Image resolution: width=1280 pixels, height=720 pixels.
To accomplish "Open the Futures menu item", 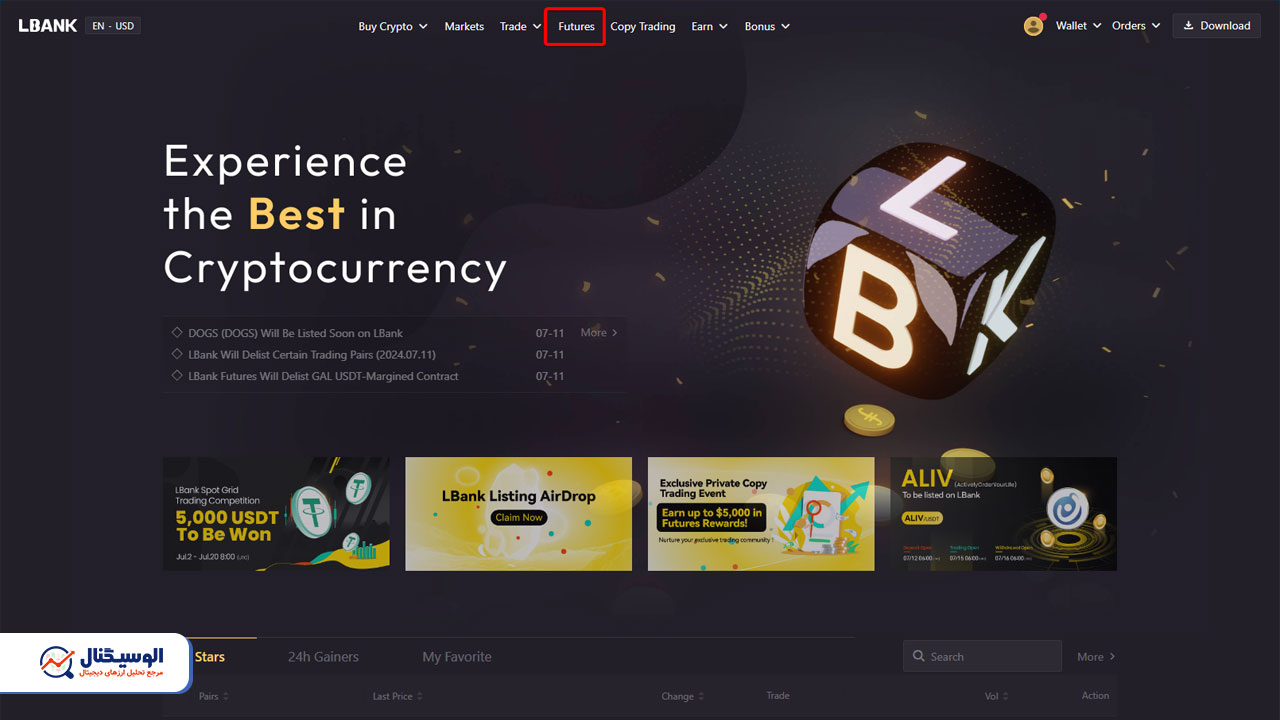I will coord(576,26).
